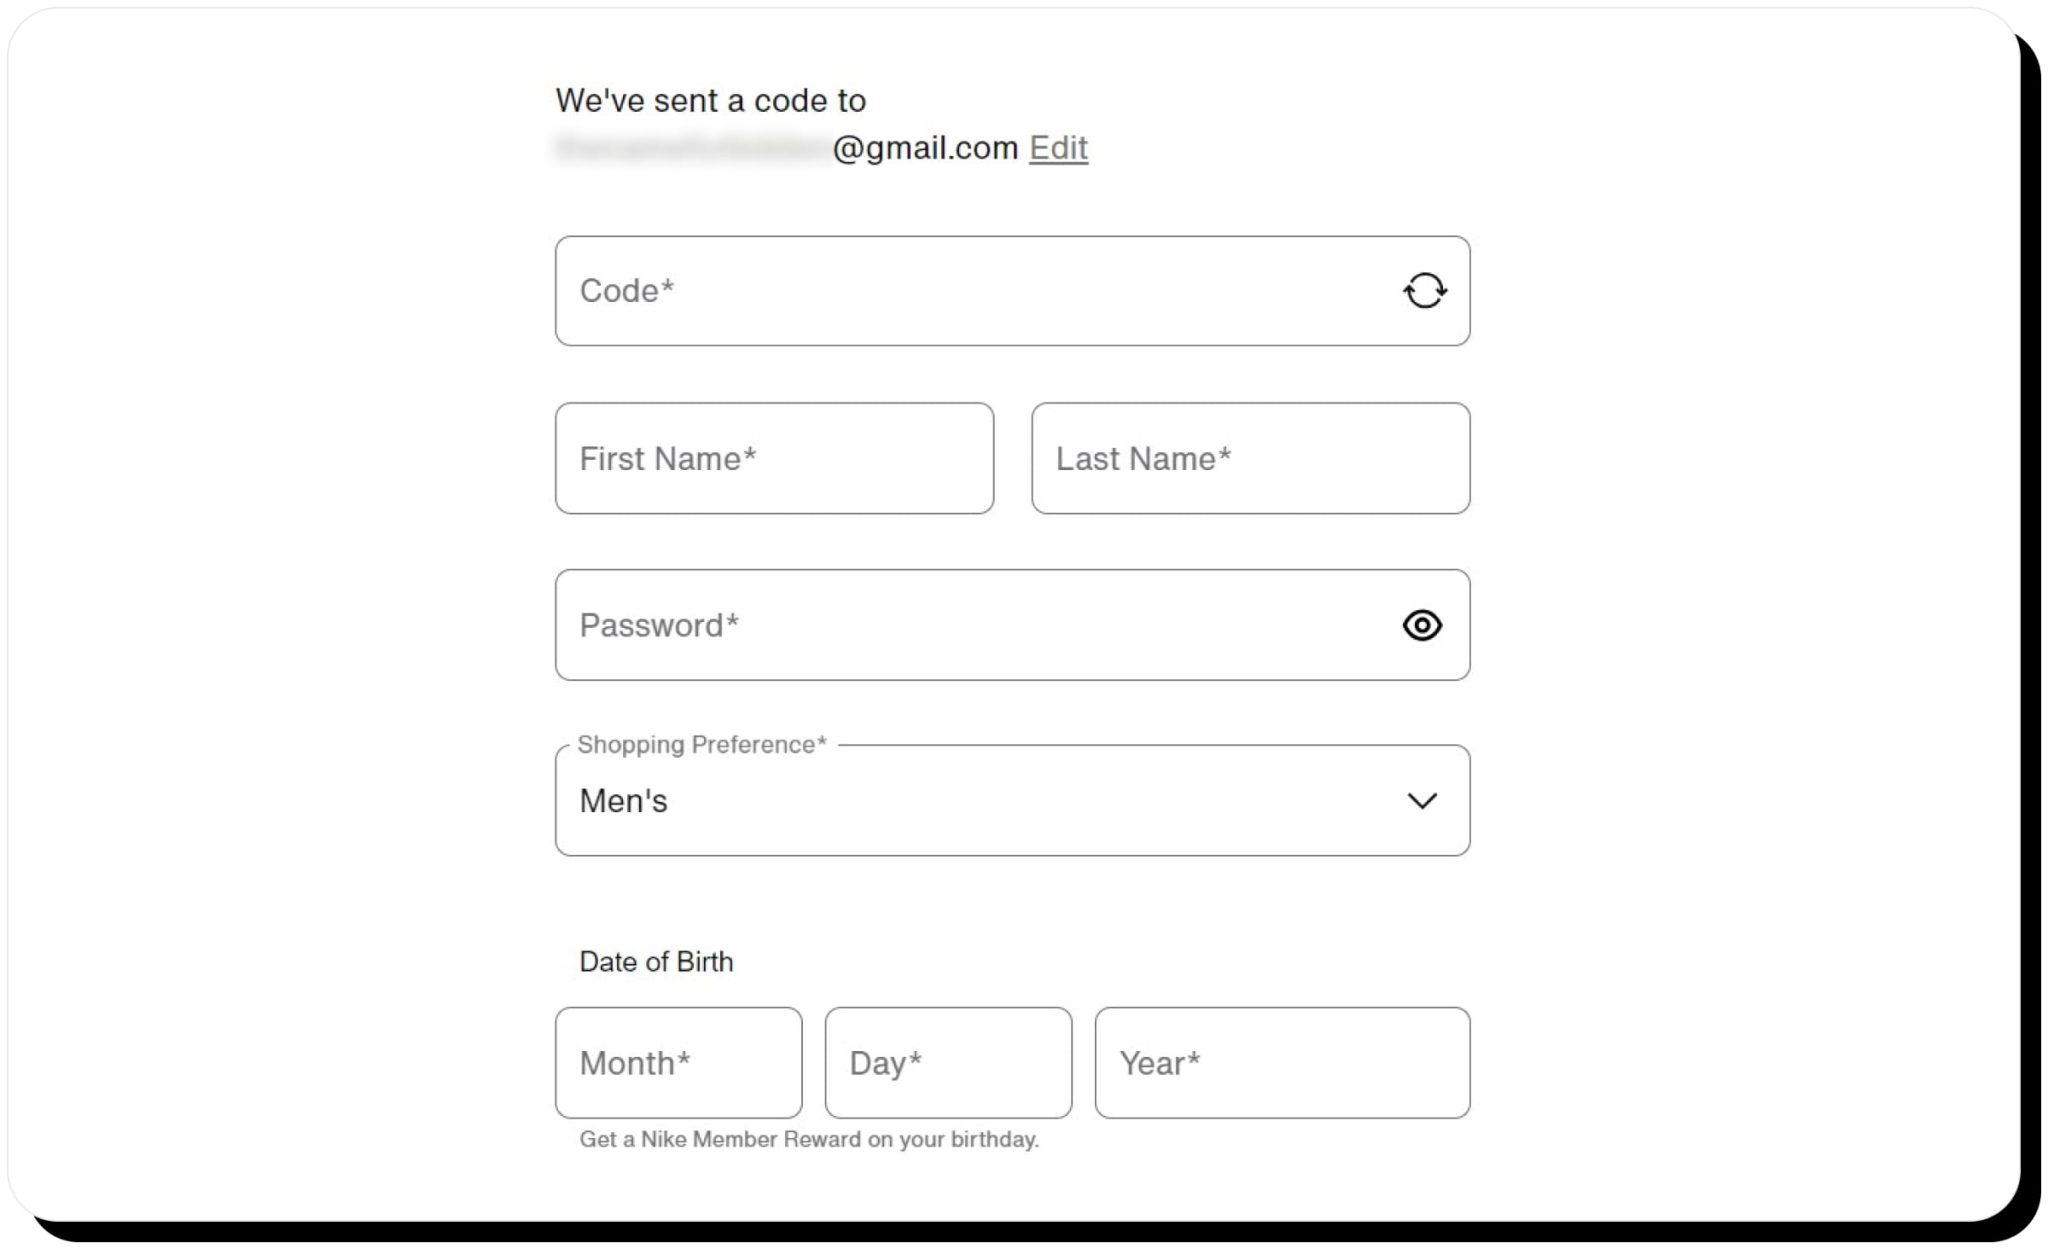Click the Year field under Date of Birth

point(1282,1062)
